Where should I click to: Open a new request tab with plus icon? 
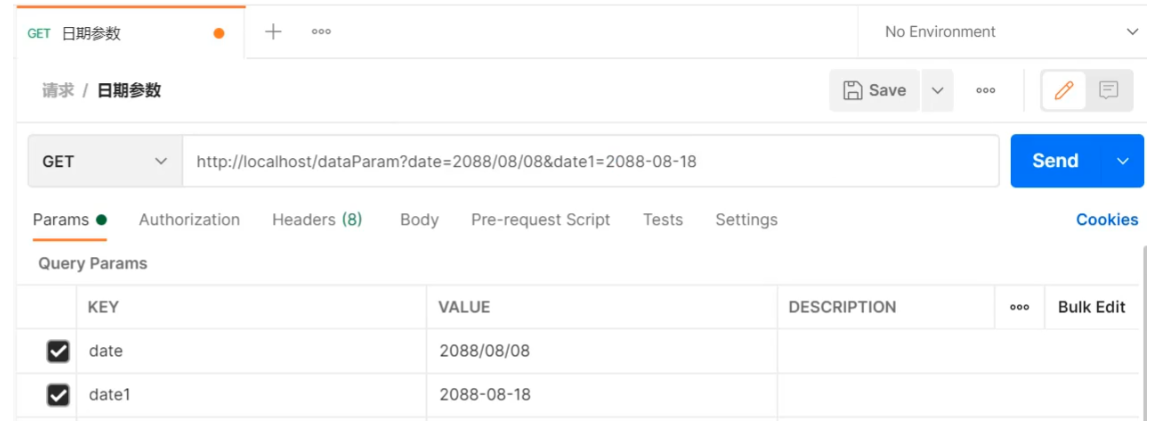click(273, 31)
